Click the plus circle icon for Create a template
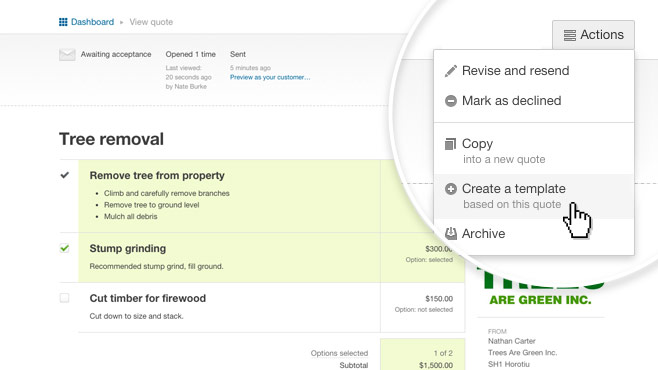658x370 pixels. click(x=451, y=189)
